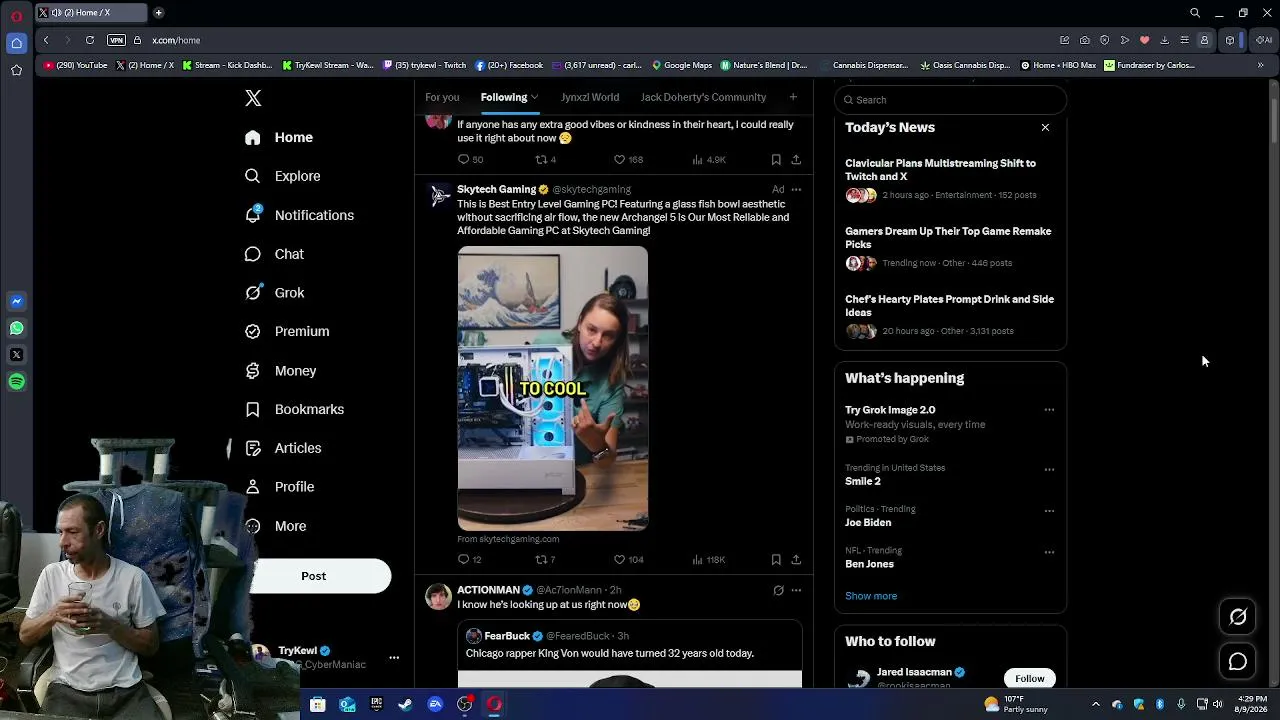Open Steam from the Windows taskbar
The width and height of the screenshot is (1280, 720).
point(405,705)
